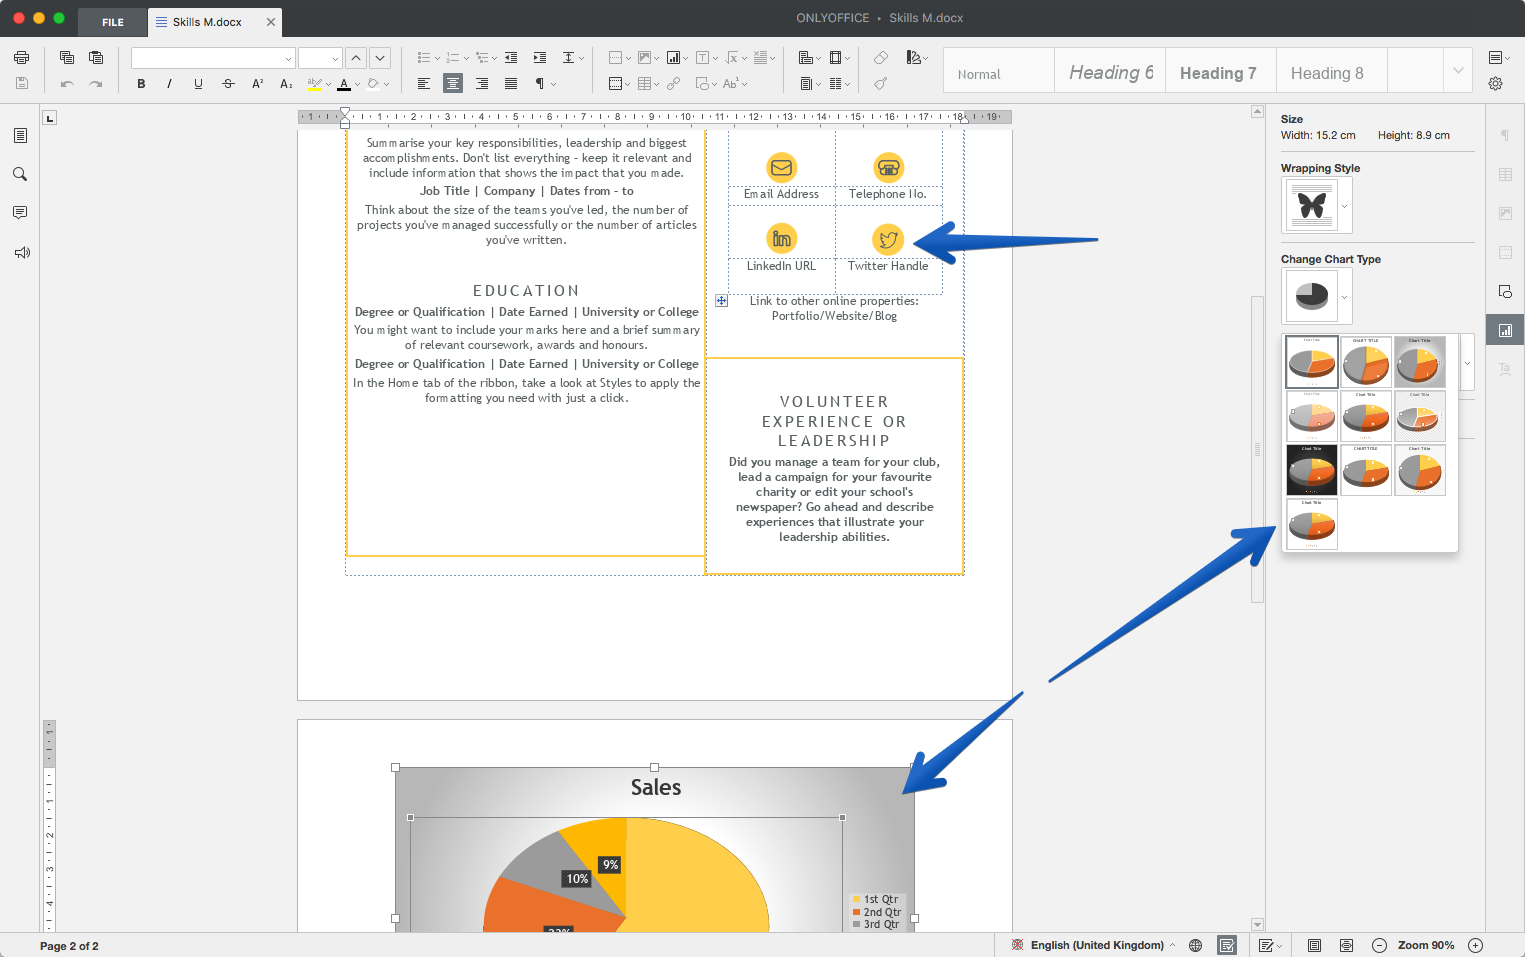Align text left
The width and height of the screenshot is (1525, 957).
[424, 84]
